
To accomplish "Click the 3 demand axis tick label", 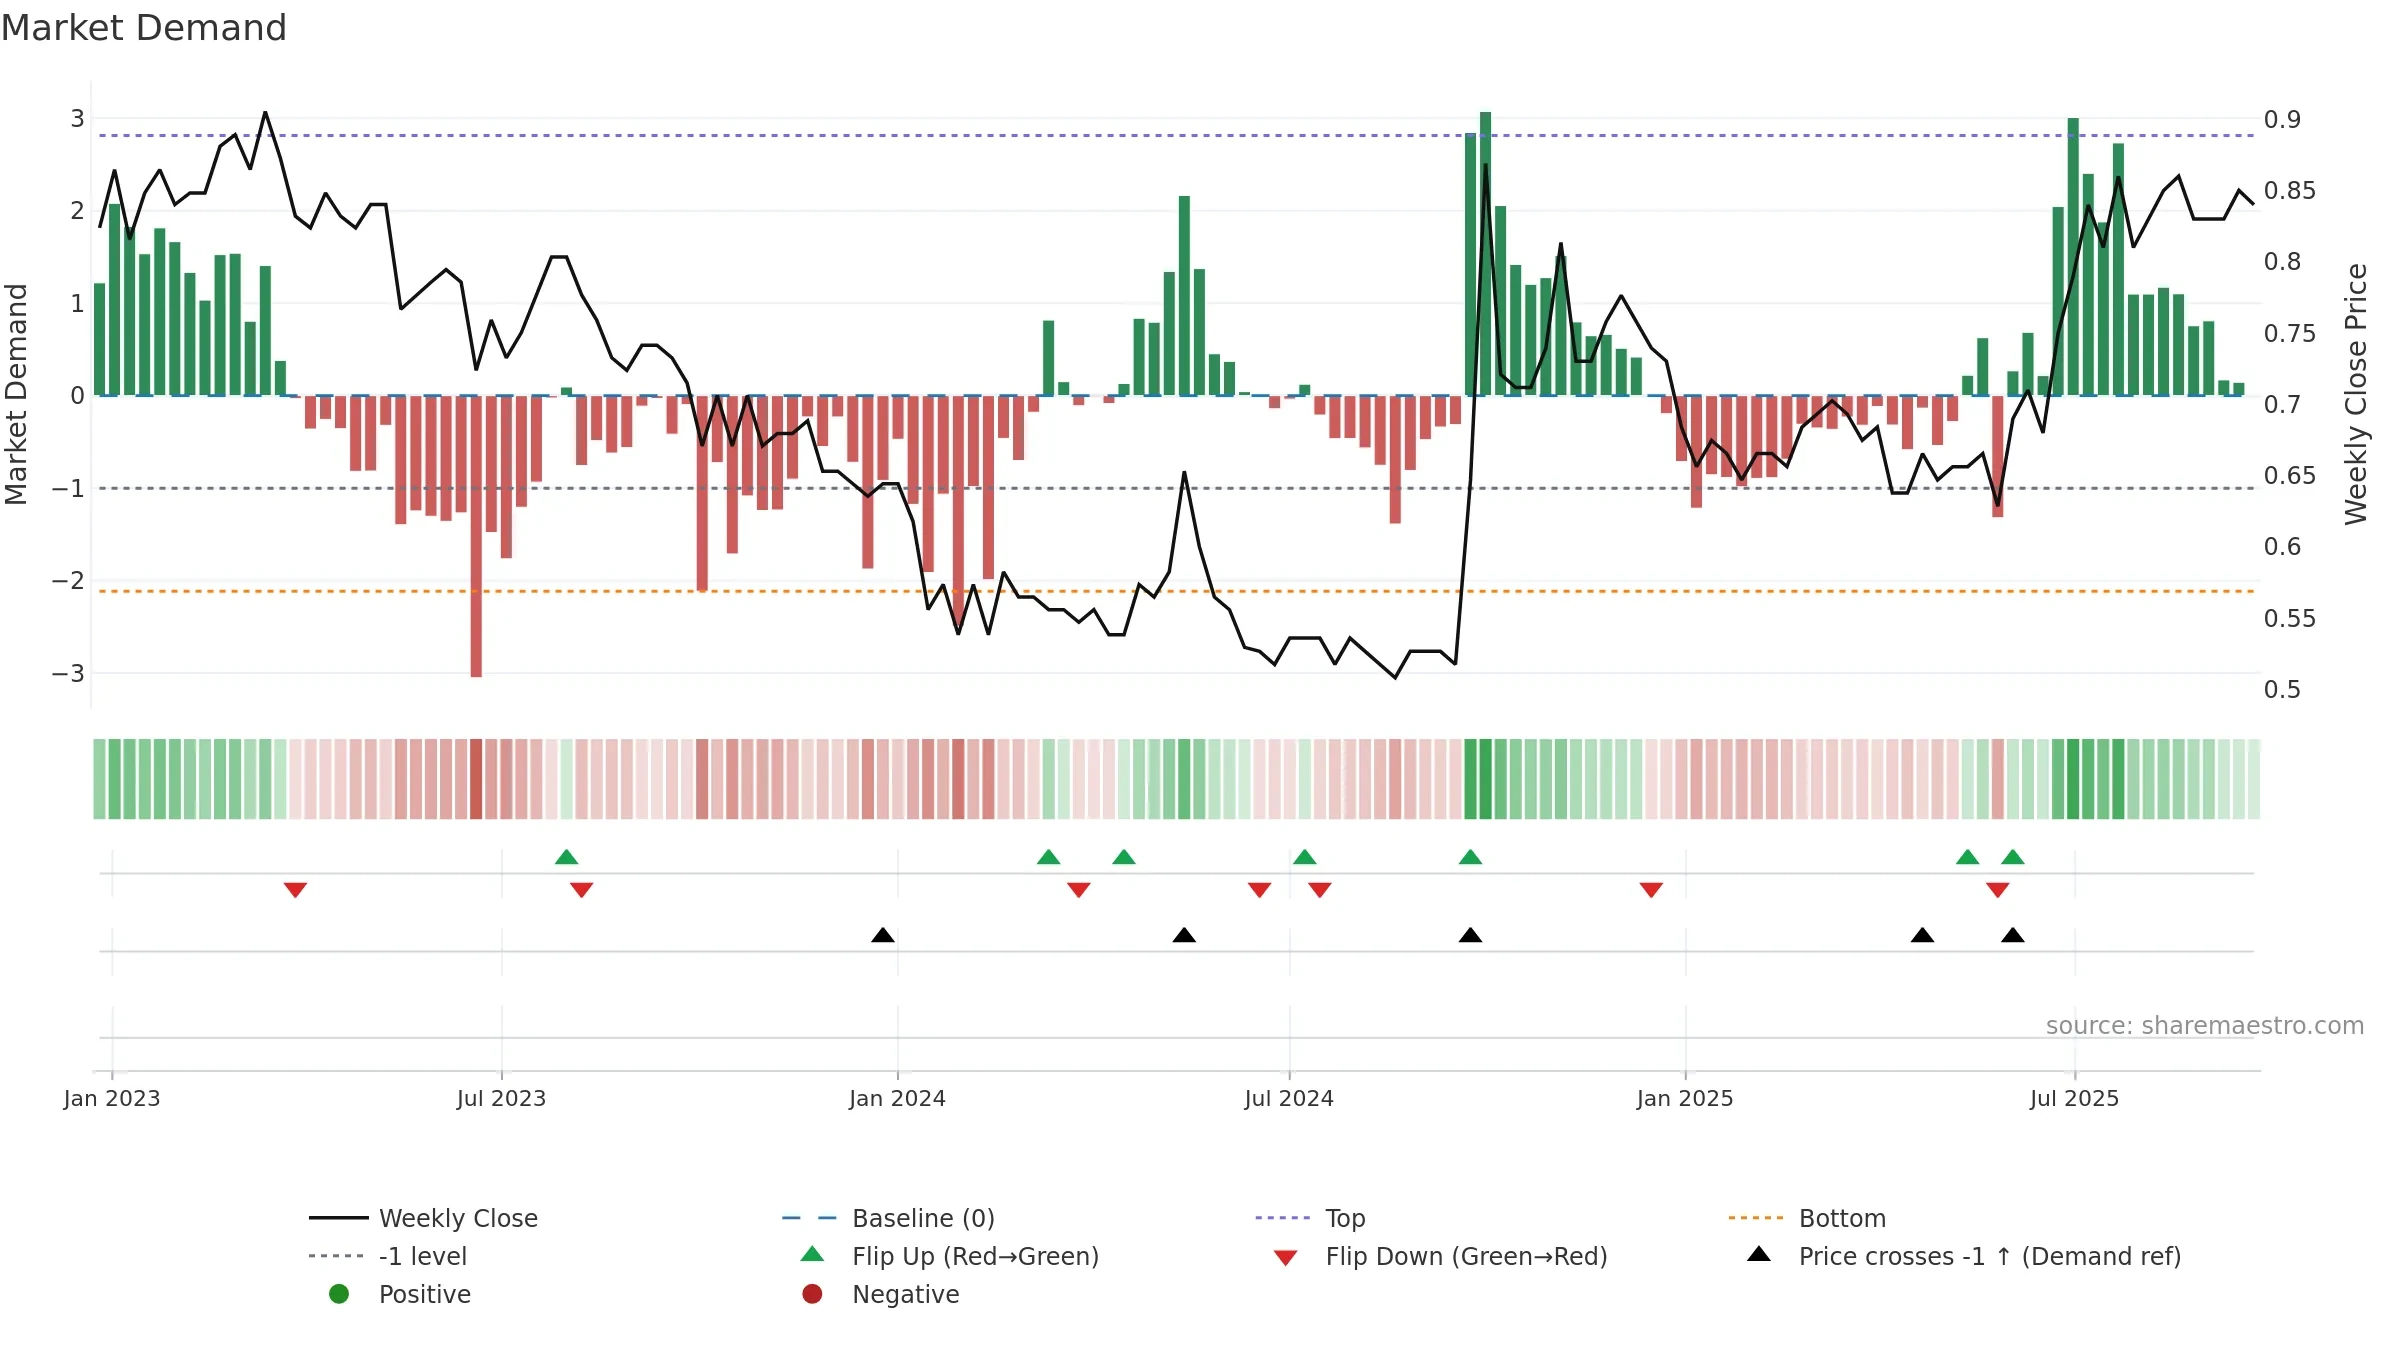I will (x=77, y=119).
